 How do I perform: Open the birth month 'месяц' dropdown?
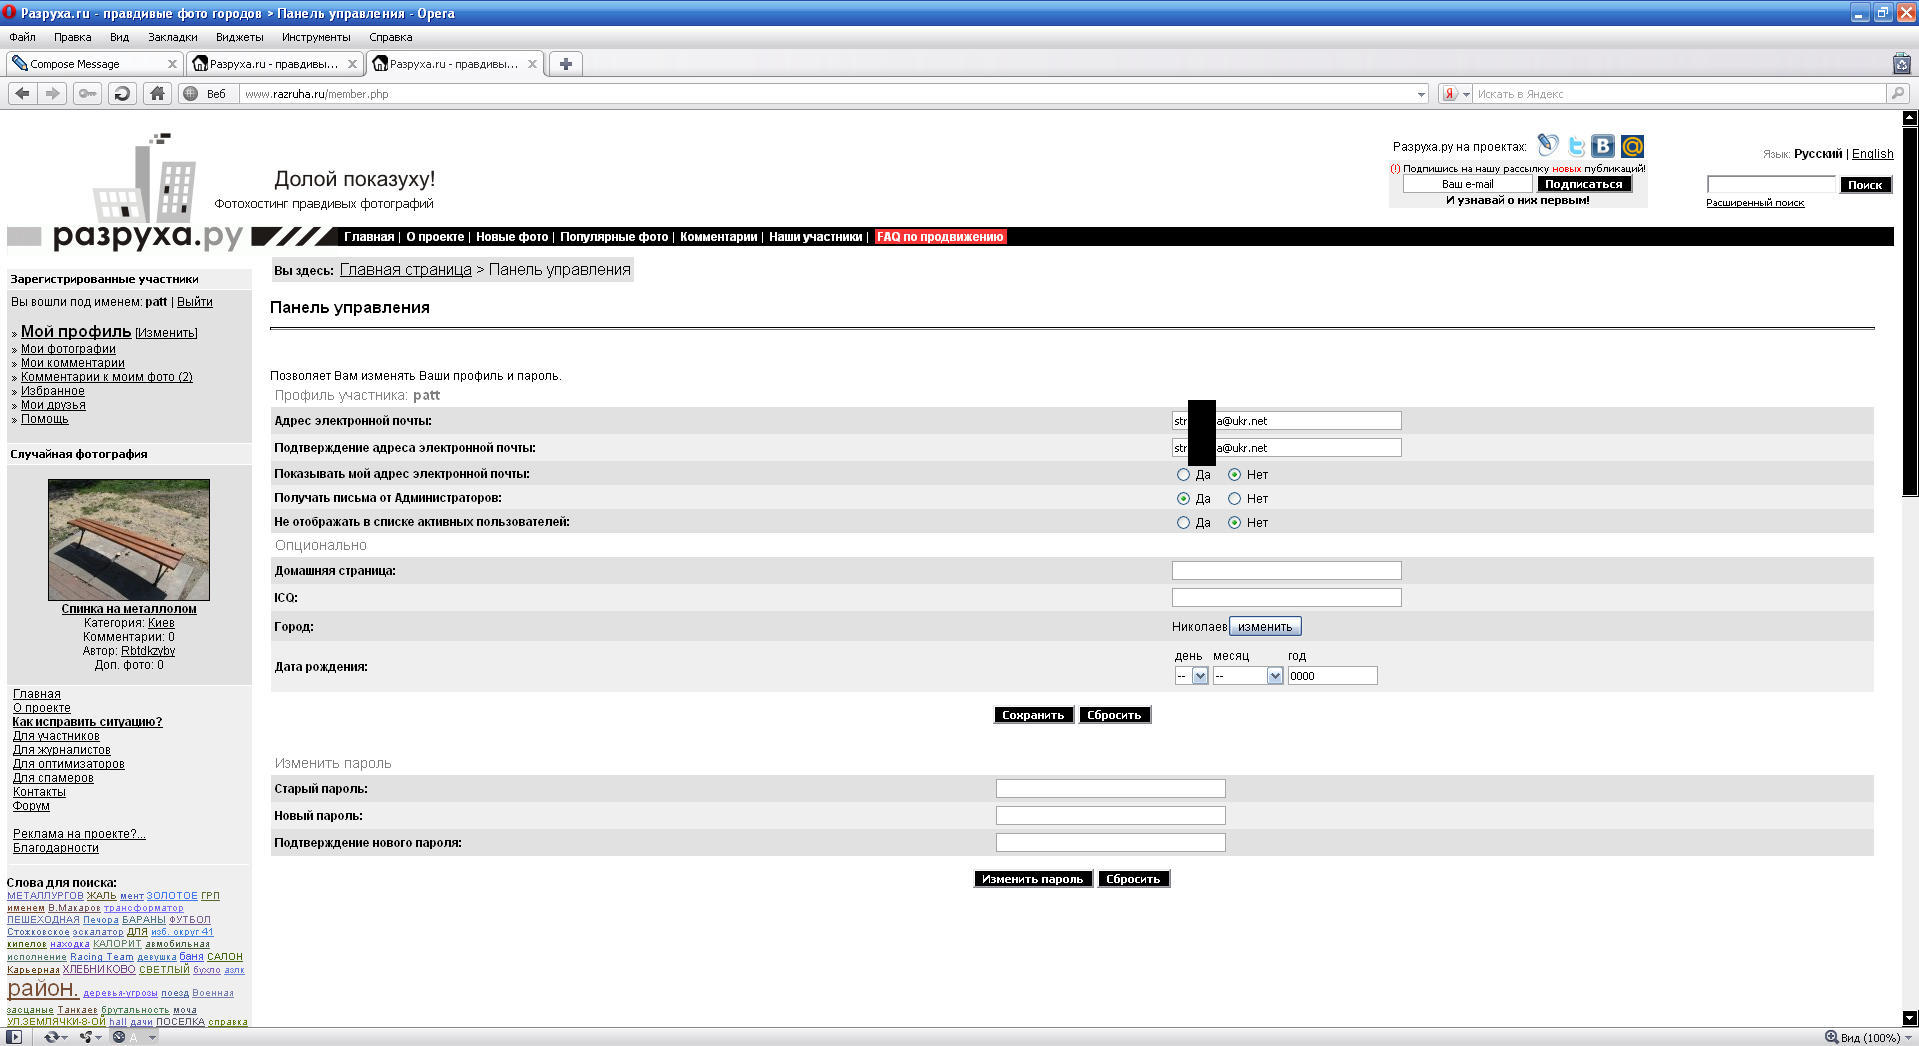coord(1247,676)
